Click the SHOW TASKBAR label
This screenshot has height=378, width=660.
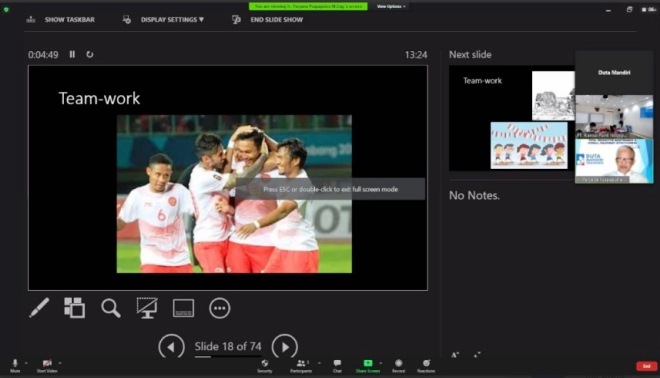(x=70, y=20)
